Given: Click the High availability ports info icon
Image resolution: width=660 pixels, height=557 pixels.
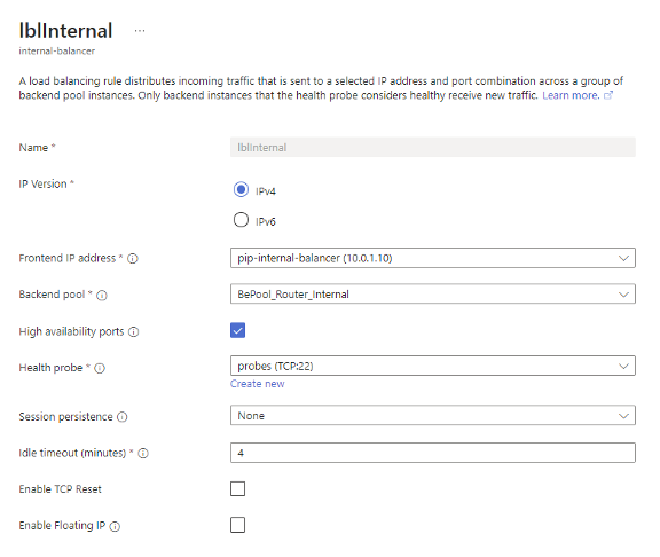Looking at the screenshot, I should click(134, 331).
